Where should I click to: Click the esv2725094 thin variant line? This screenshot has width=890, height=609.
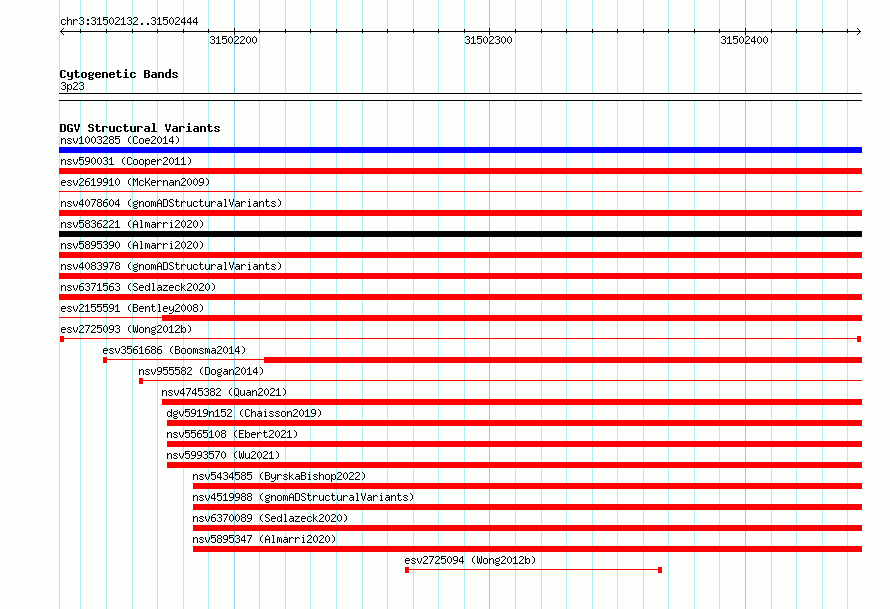pyautogui.click(x=534, y=569)
